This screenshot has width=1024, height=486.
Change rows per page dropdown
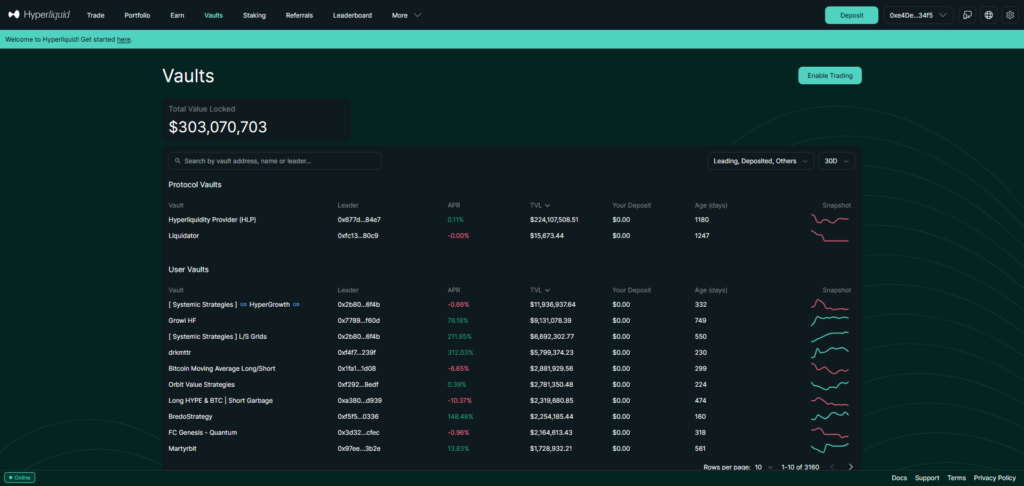tap(764, 467)
